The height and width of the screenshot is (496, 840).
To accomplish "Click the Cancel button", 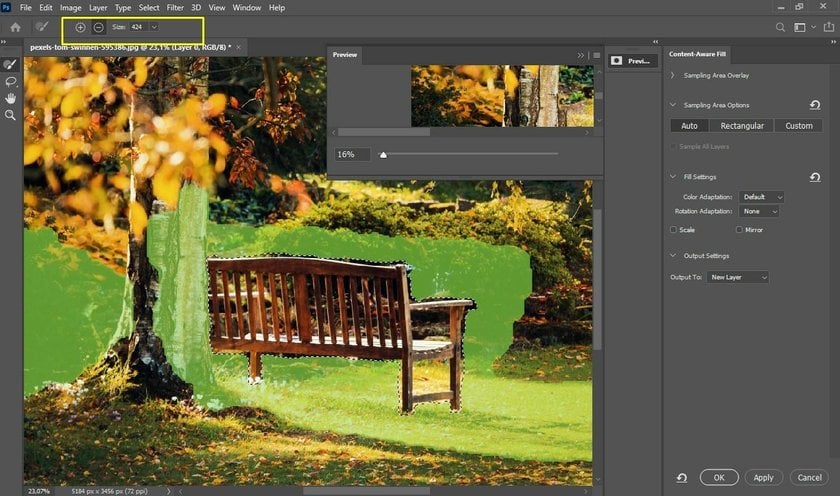I will [x=809, y=477].
